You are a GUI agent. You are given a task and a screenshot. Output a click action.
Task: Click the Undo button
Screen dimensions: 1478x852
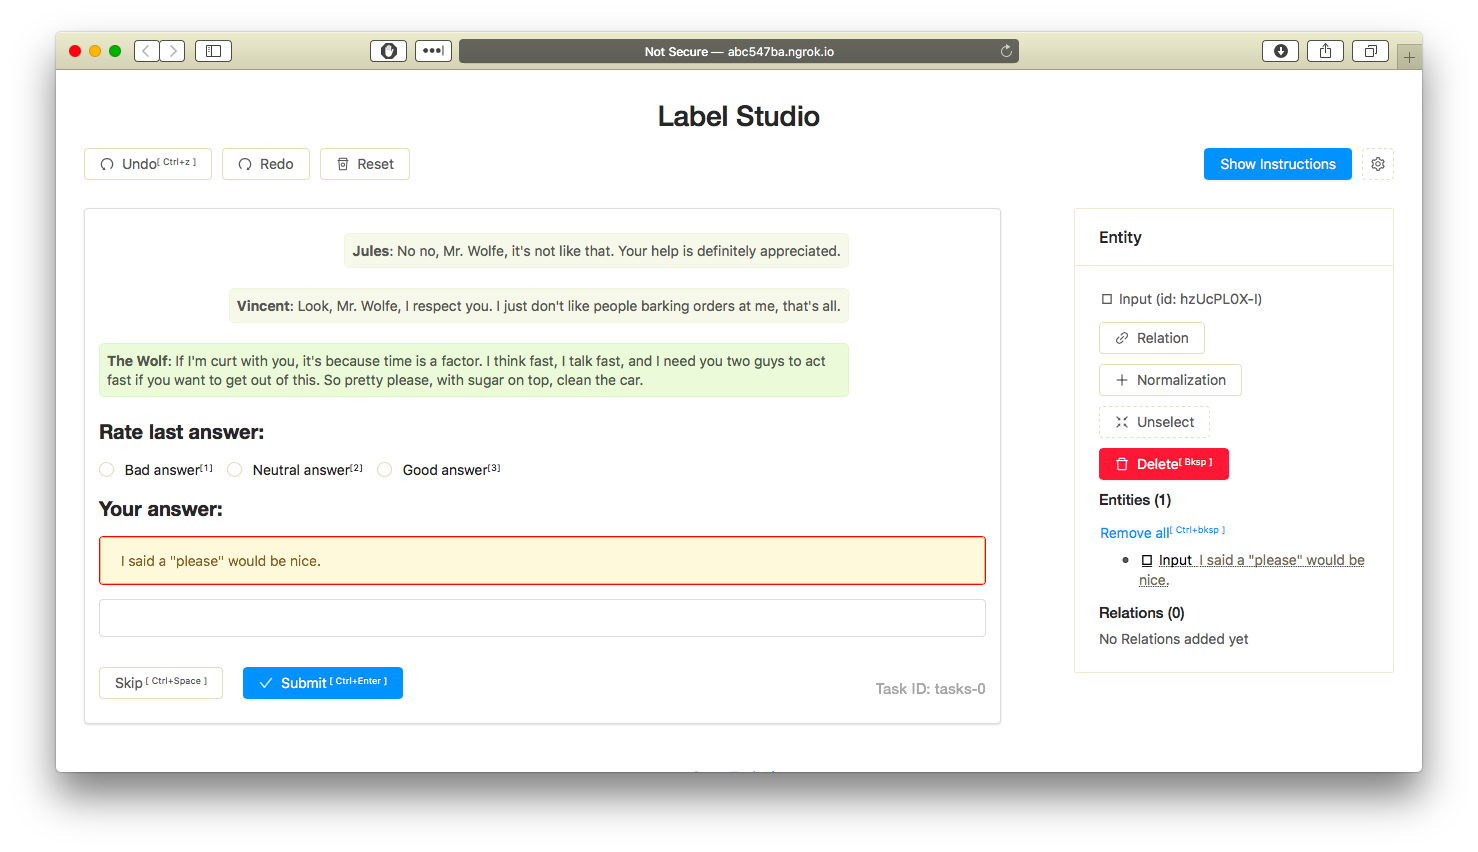pos(148,164)
